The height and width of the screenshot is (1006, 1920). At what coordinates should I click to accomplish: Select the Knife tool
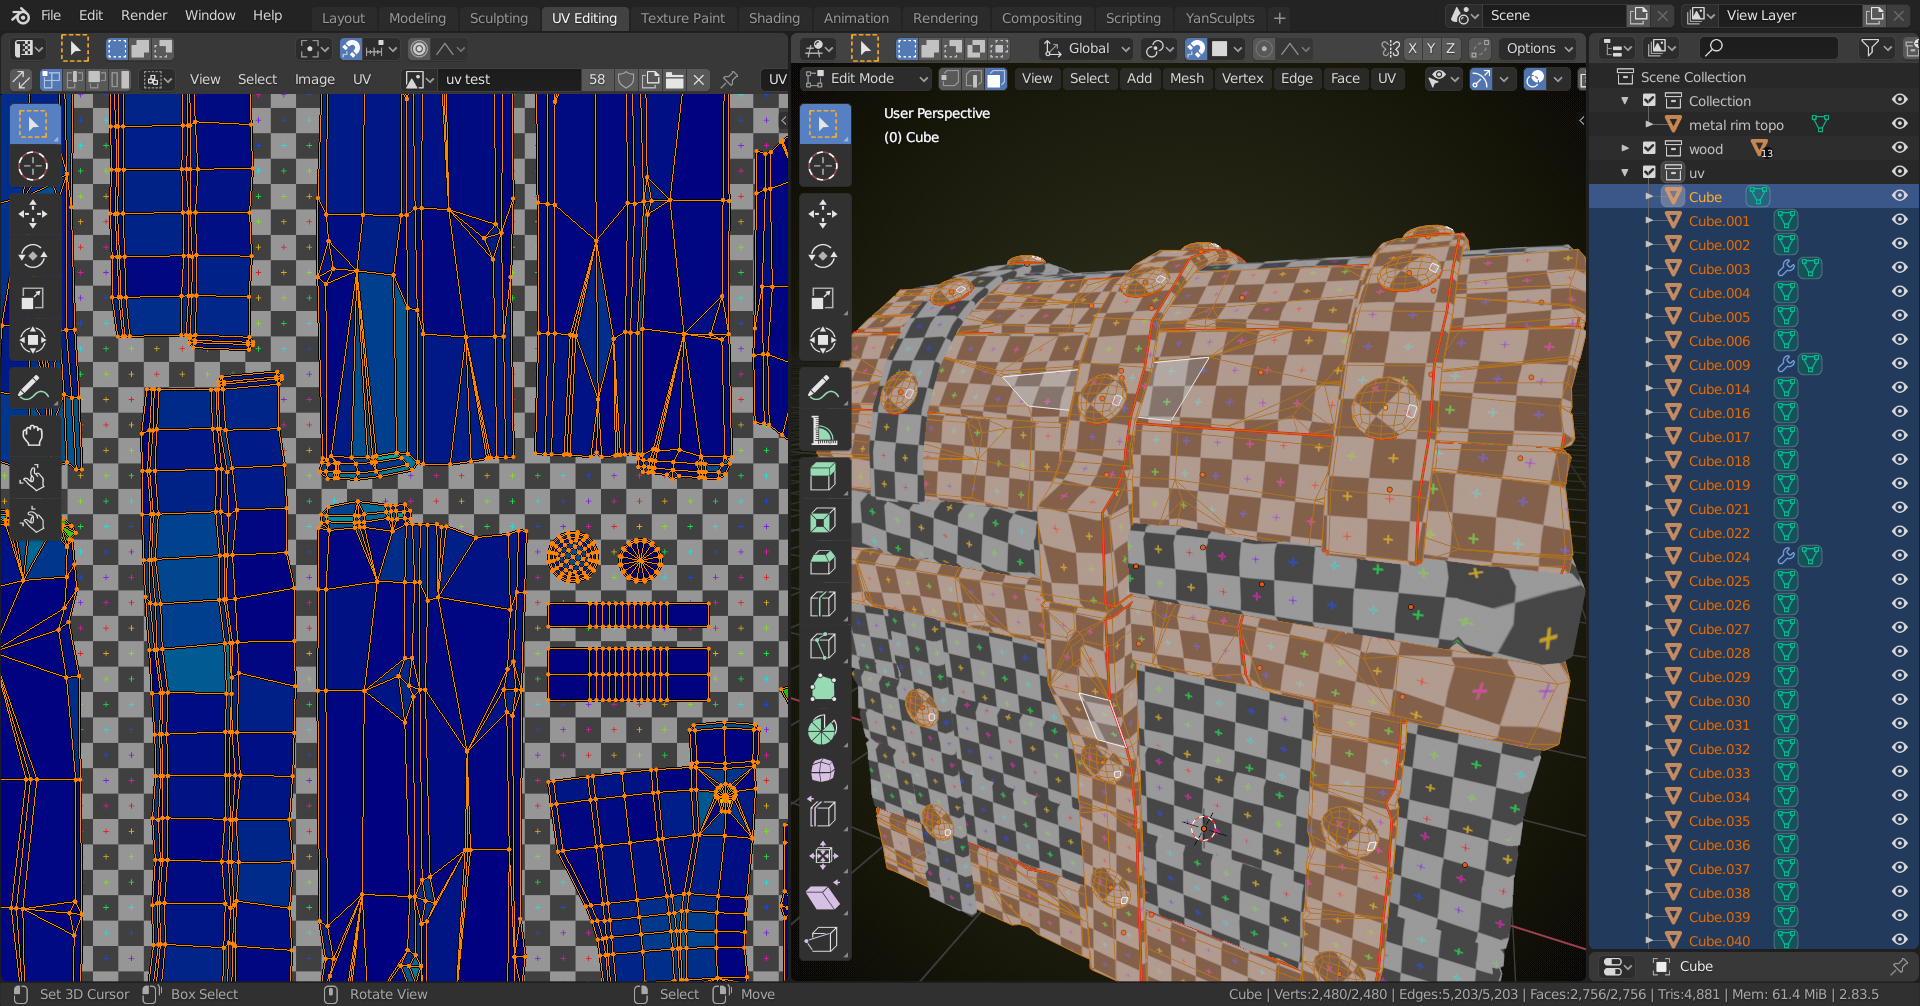pos(823,646)
